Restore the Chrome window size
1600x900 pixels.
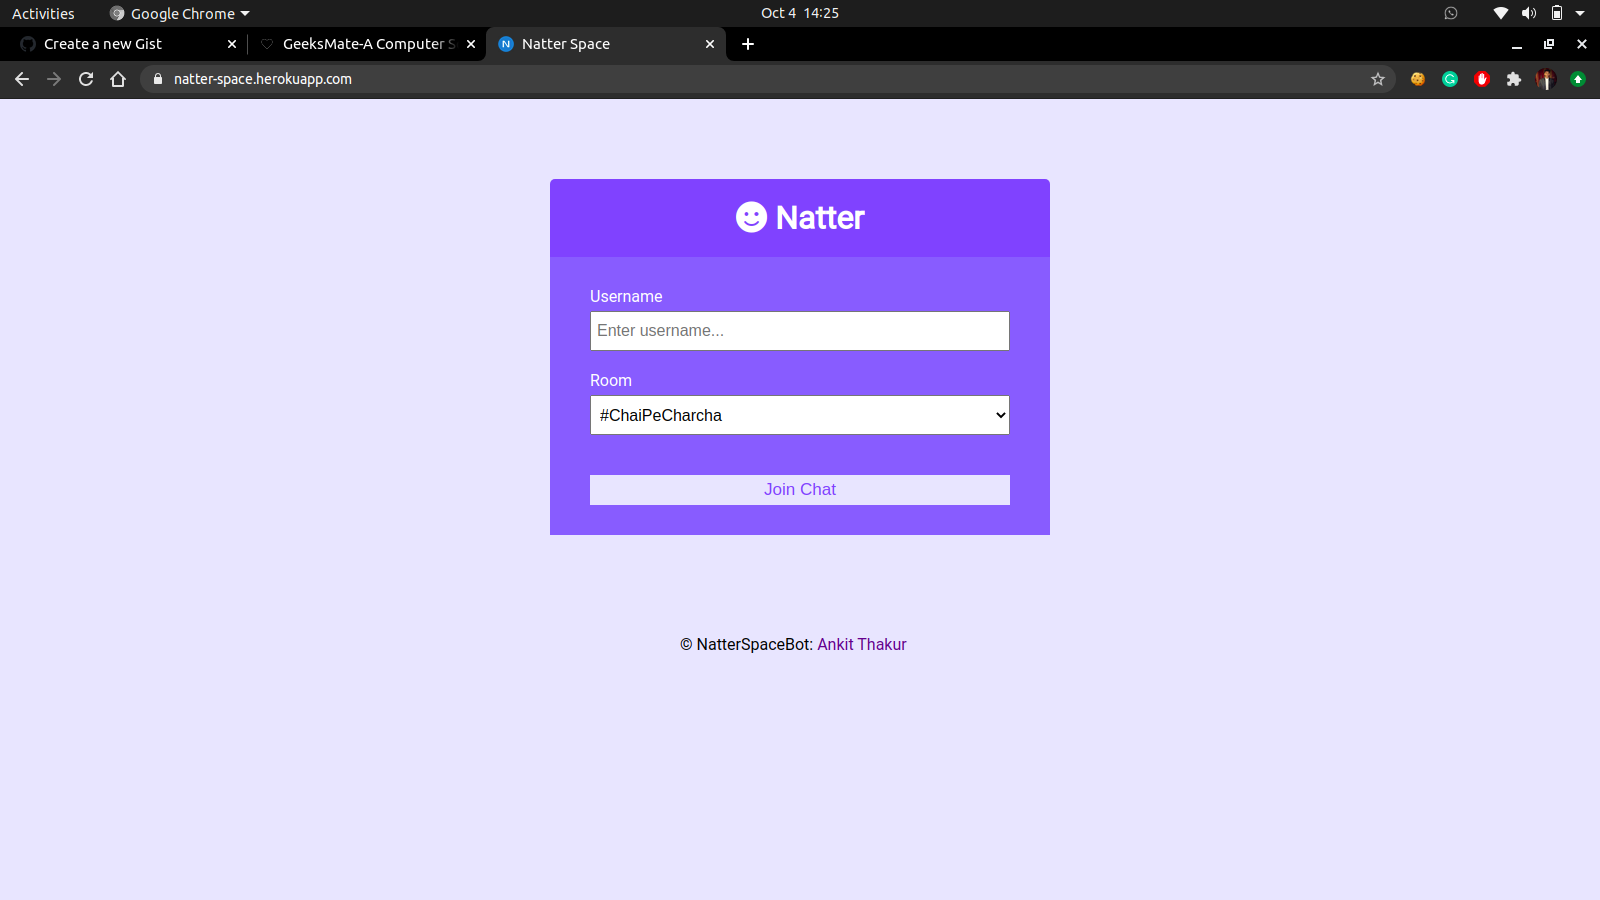tap(1549, 44)
